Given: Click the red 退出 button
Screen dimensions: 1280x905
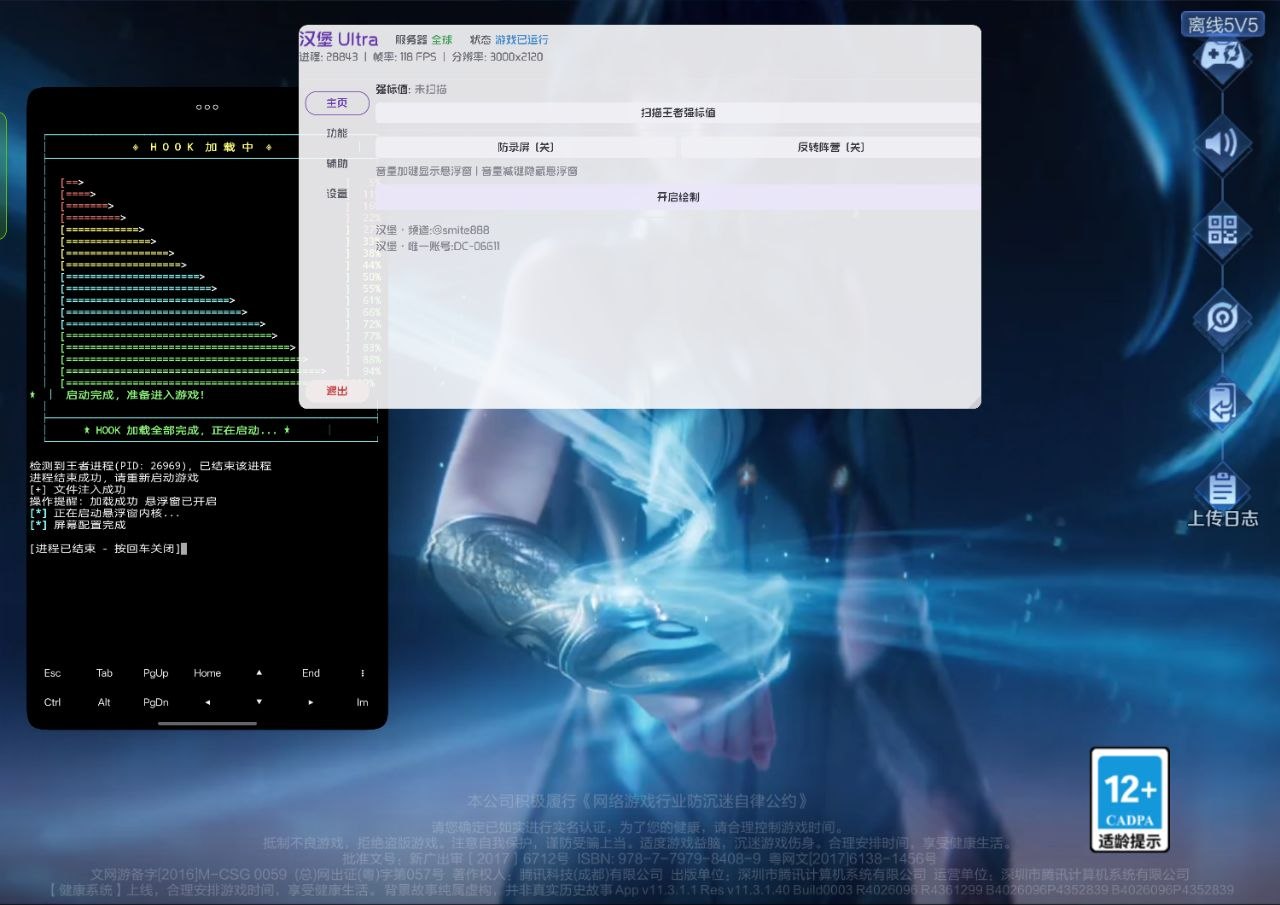Looking at the screenshot, I should tap(337, 391).
